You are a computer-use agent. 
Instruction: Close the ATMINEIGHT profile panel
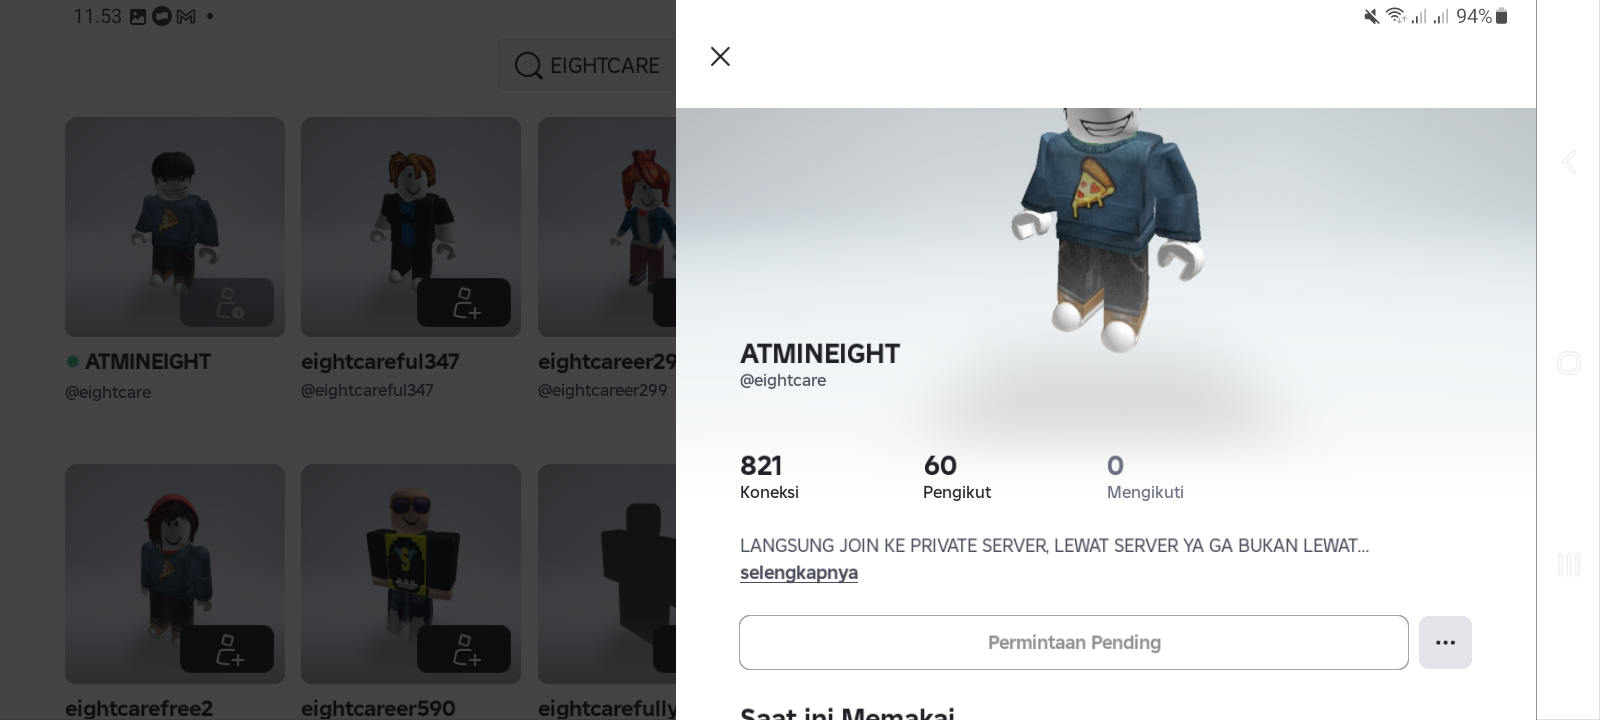pyautogui.click(x=720, y=56)
